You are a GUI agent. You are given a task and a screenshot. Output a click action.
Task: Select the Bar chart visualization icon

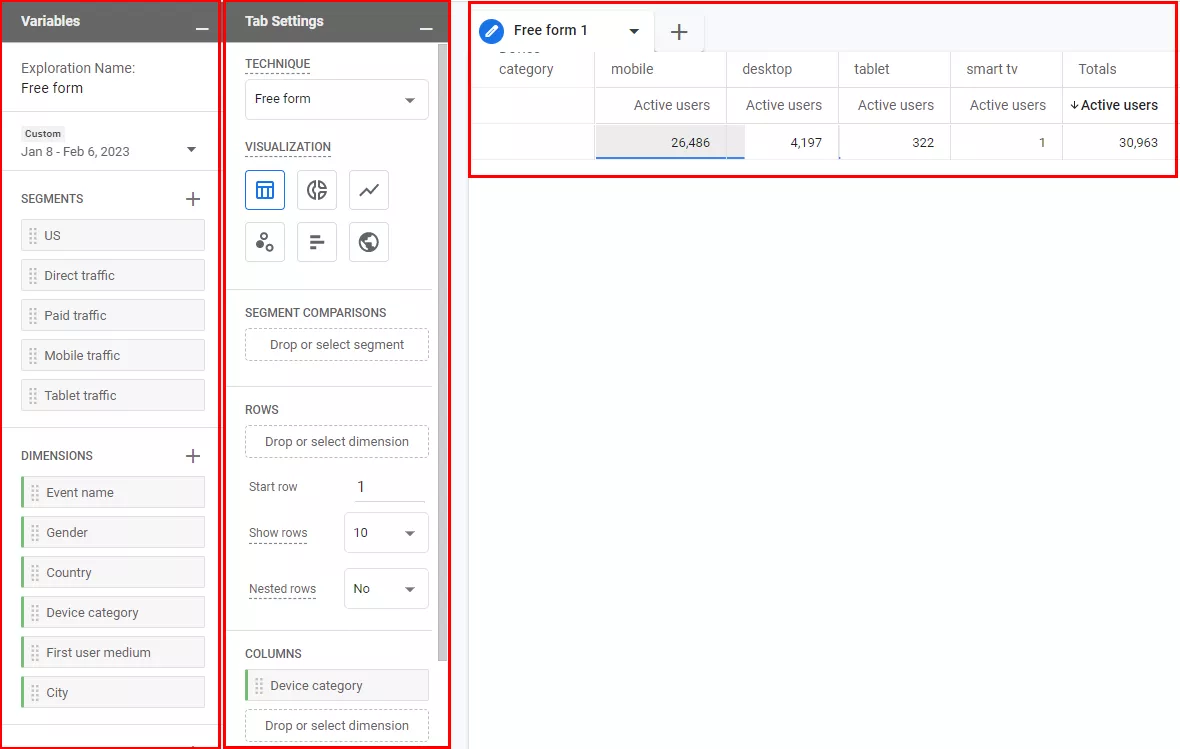click(317, 242)
